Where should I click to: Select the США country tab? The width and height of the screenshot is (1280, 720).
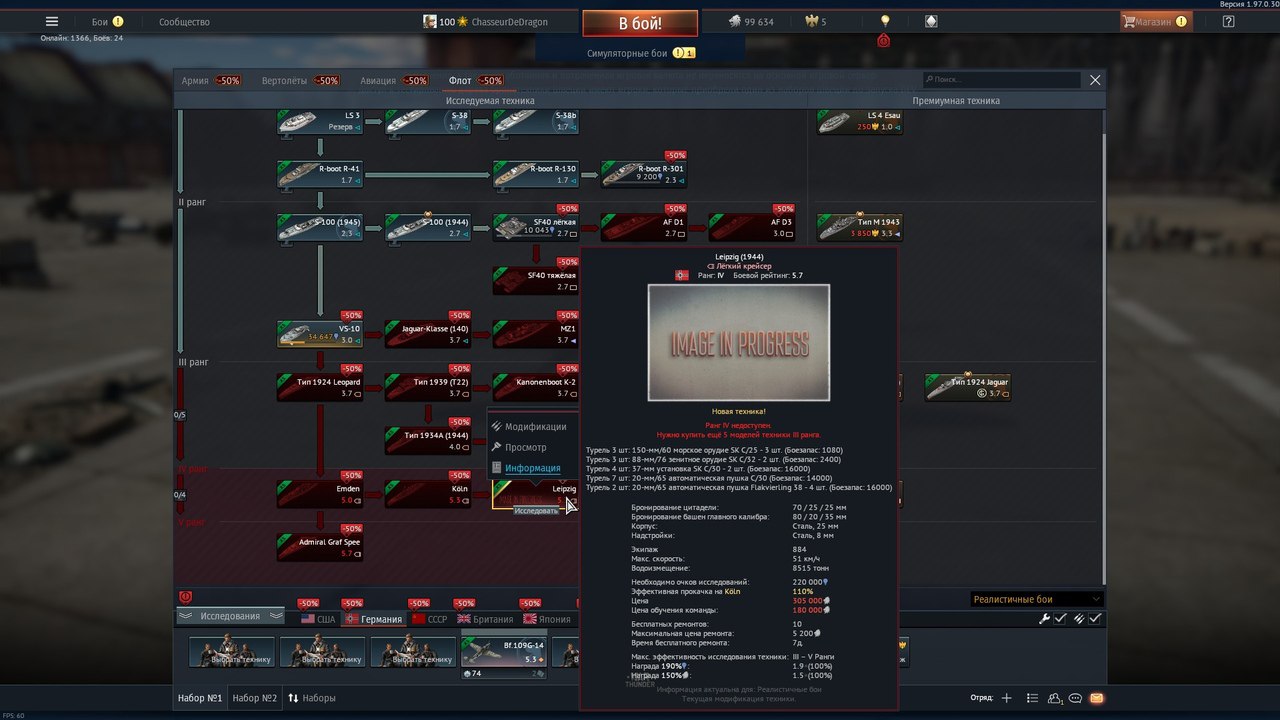coord(320,619)
